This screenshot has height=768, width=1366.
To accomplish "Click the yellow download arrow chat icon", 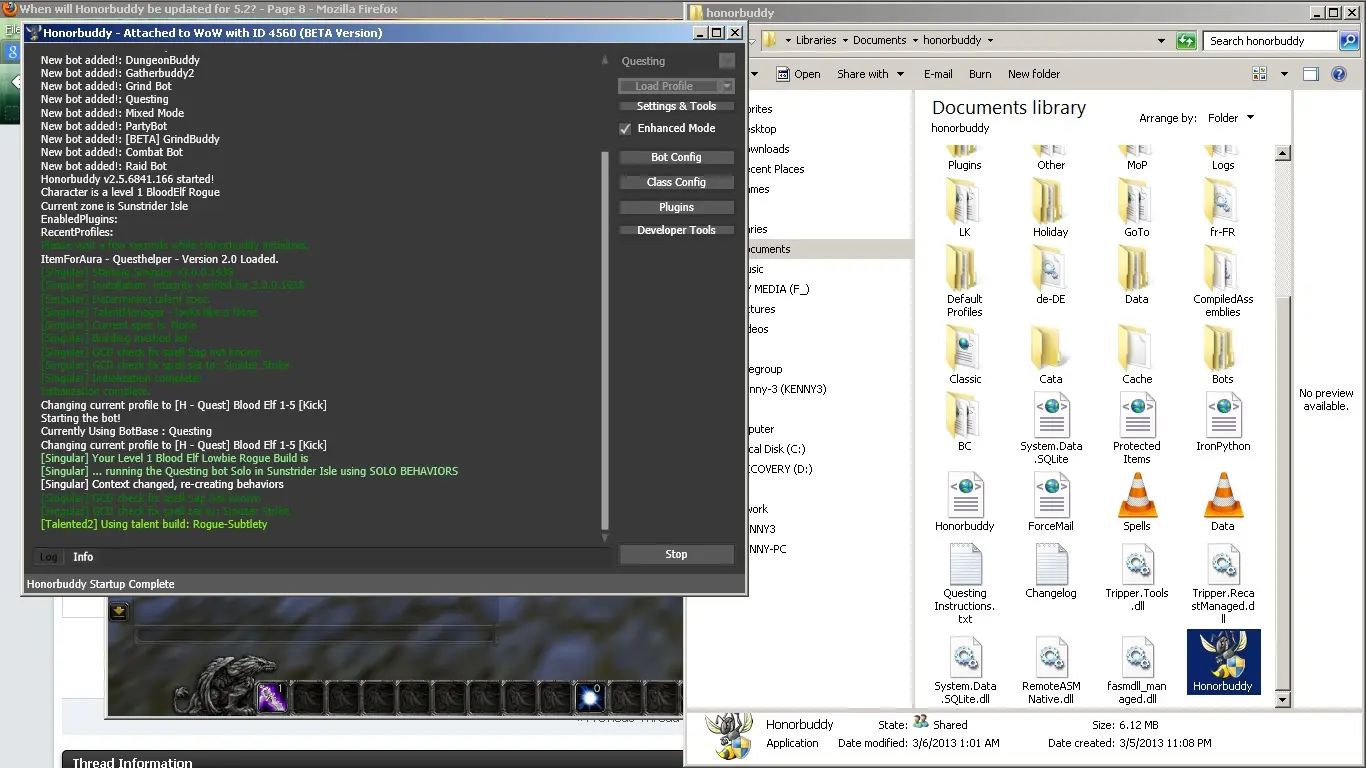I will (x=118, y=611).
